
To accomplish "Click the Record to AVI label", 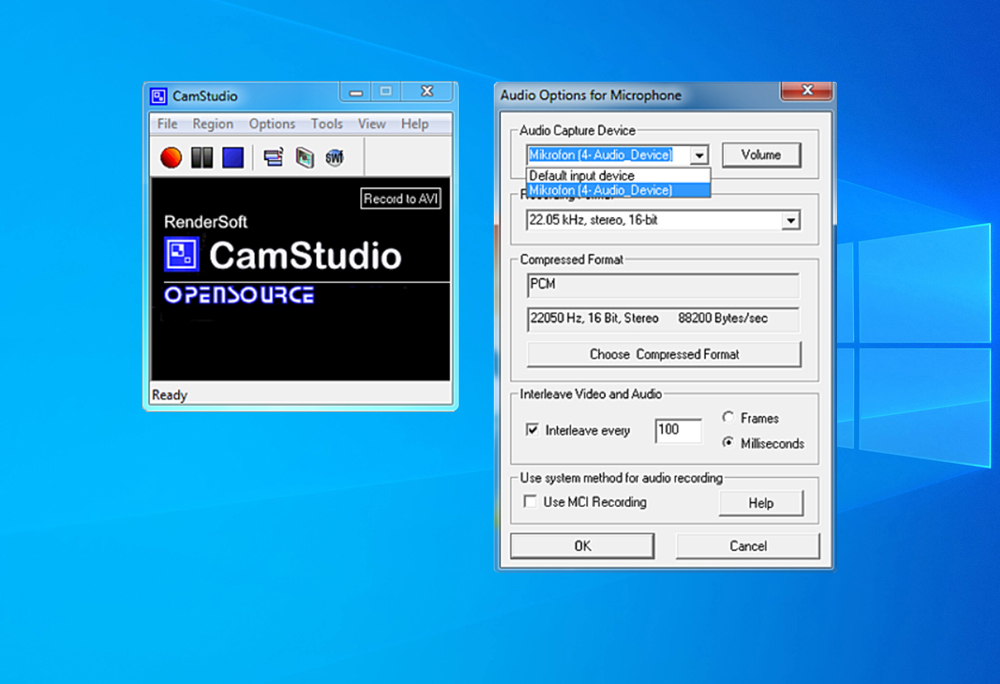I will tap(401, 199).
